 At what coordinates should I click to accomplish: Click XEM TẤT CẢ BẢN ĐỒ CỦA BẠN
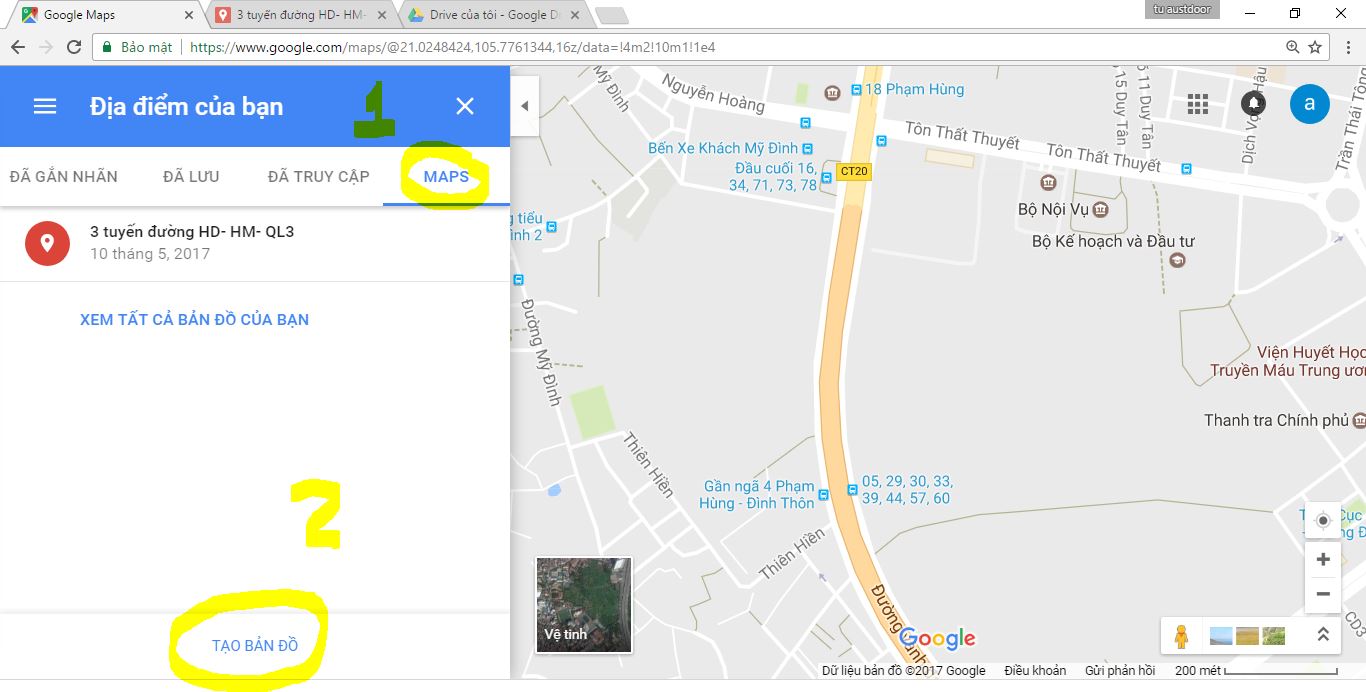(194, 320)
